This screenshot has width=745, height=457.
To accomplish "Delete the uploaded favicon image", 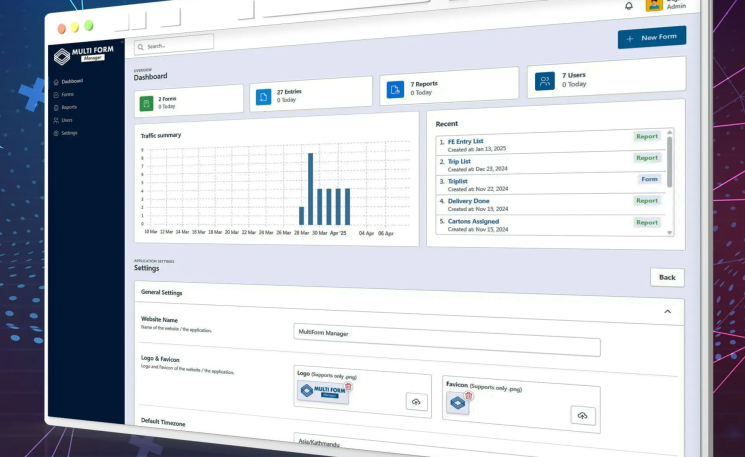I will (x=468, y=396).
